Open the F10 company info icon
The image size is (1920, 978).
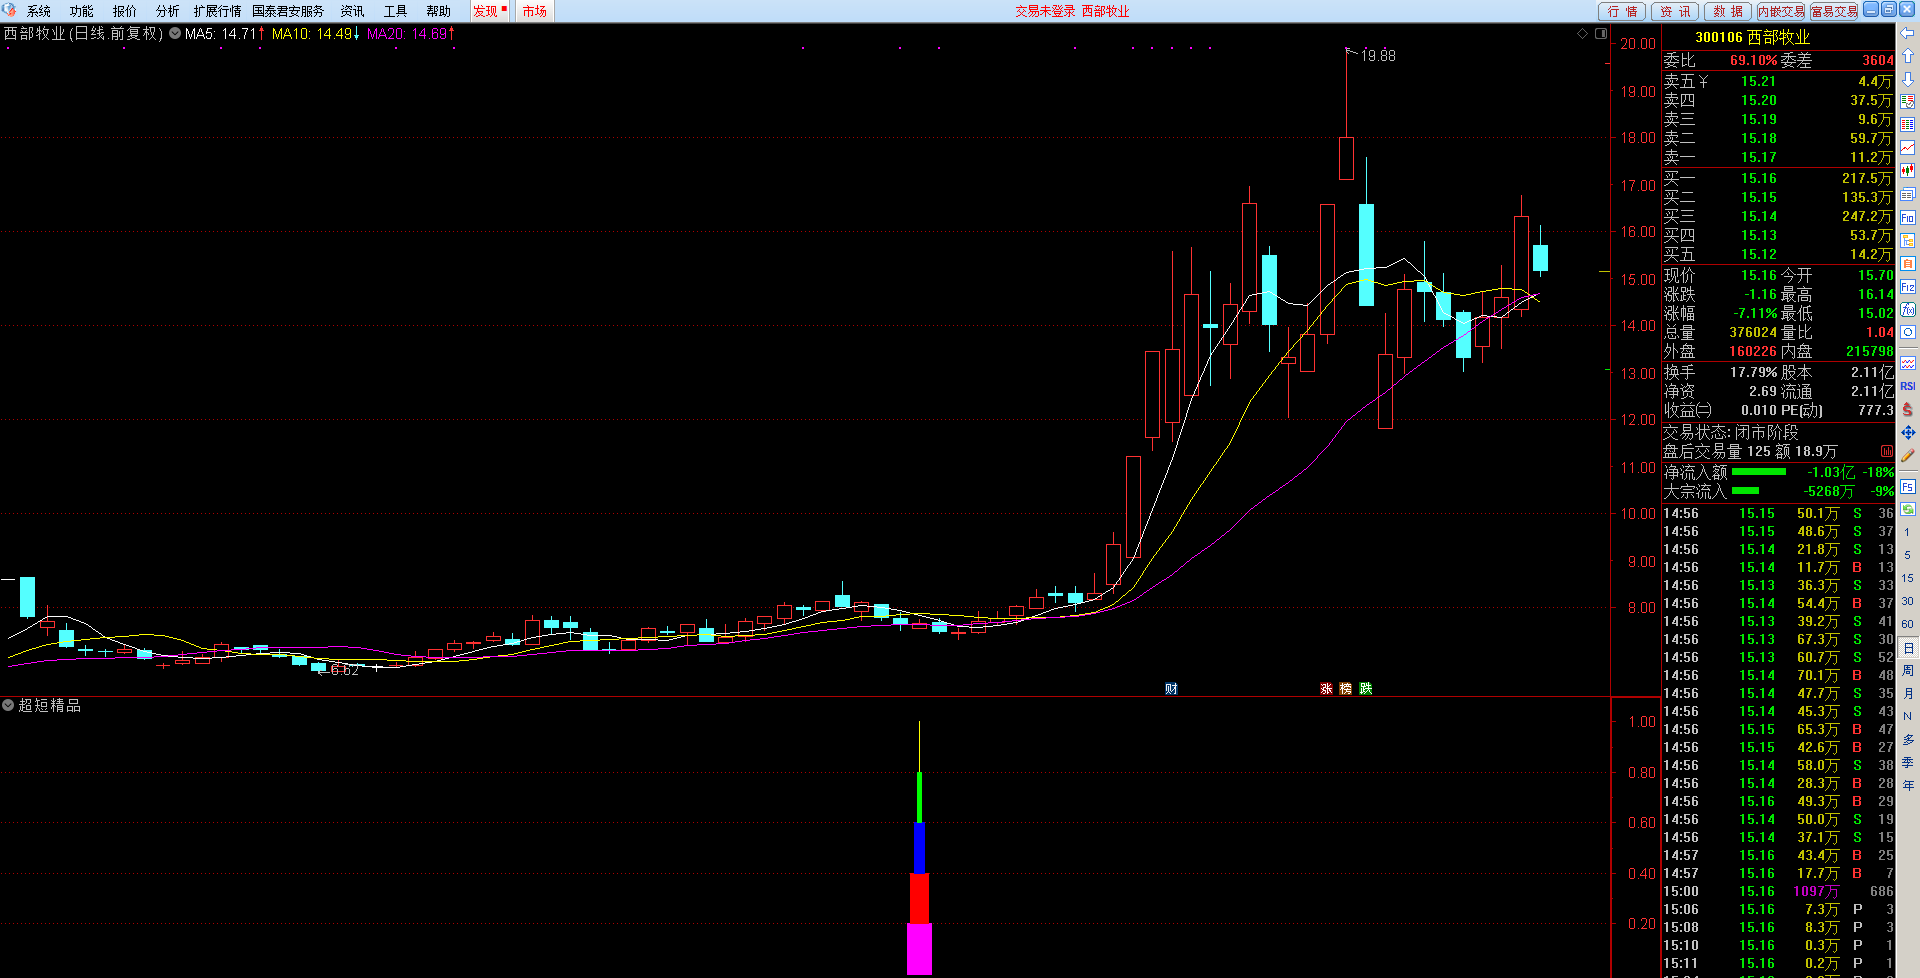[x=1907, y=218]
